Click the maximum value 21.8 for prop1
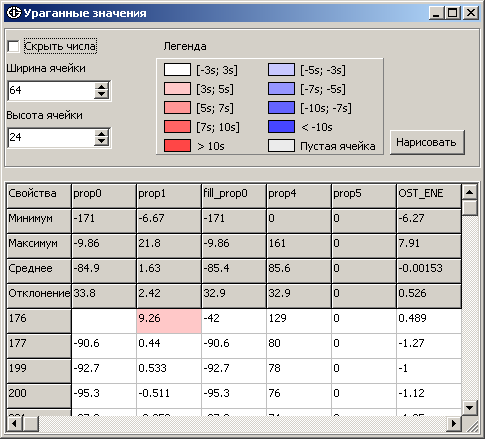 pos(169,246)
